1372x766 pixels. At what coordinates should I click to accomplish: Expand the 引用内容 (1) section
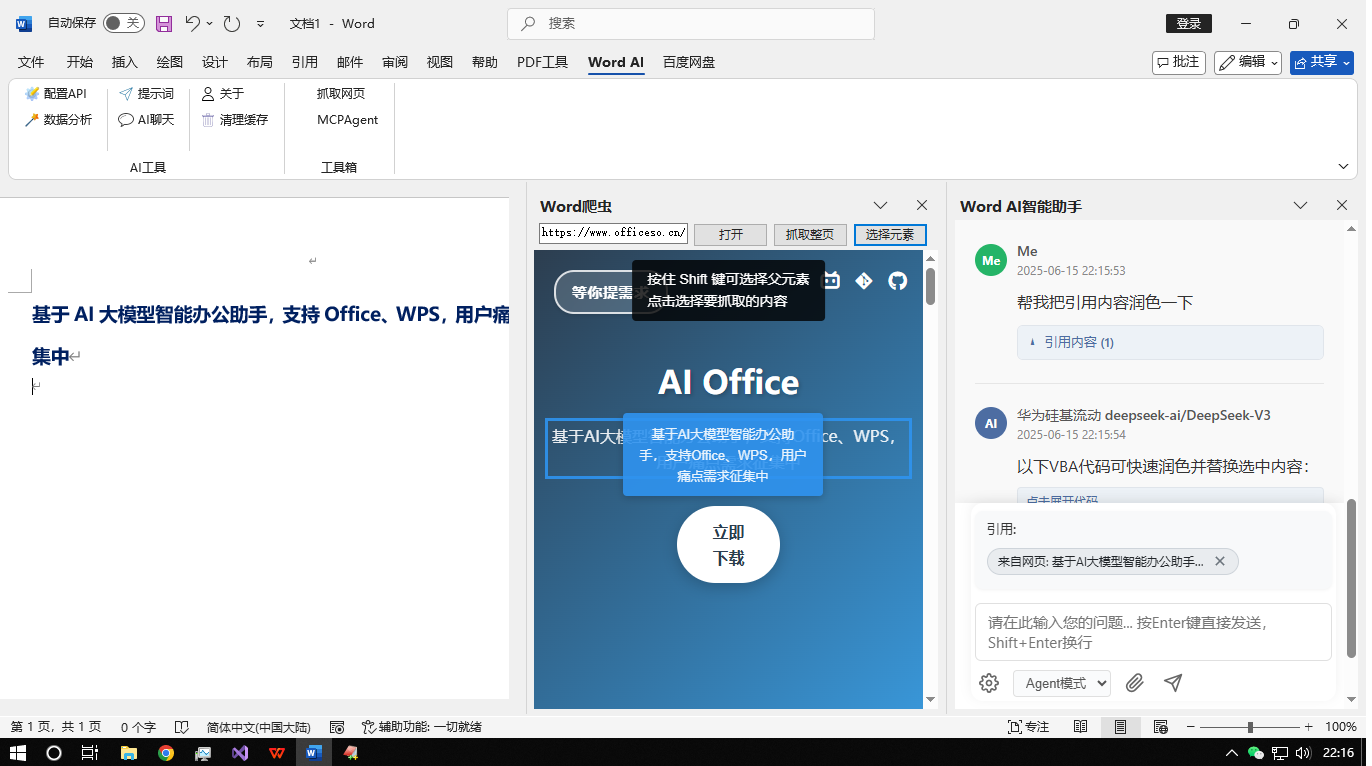(1073, 342)
